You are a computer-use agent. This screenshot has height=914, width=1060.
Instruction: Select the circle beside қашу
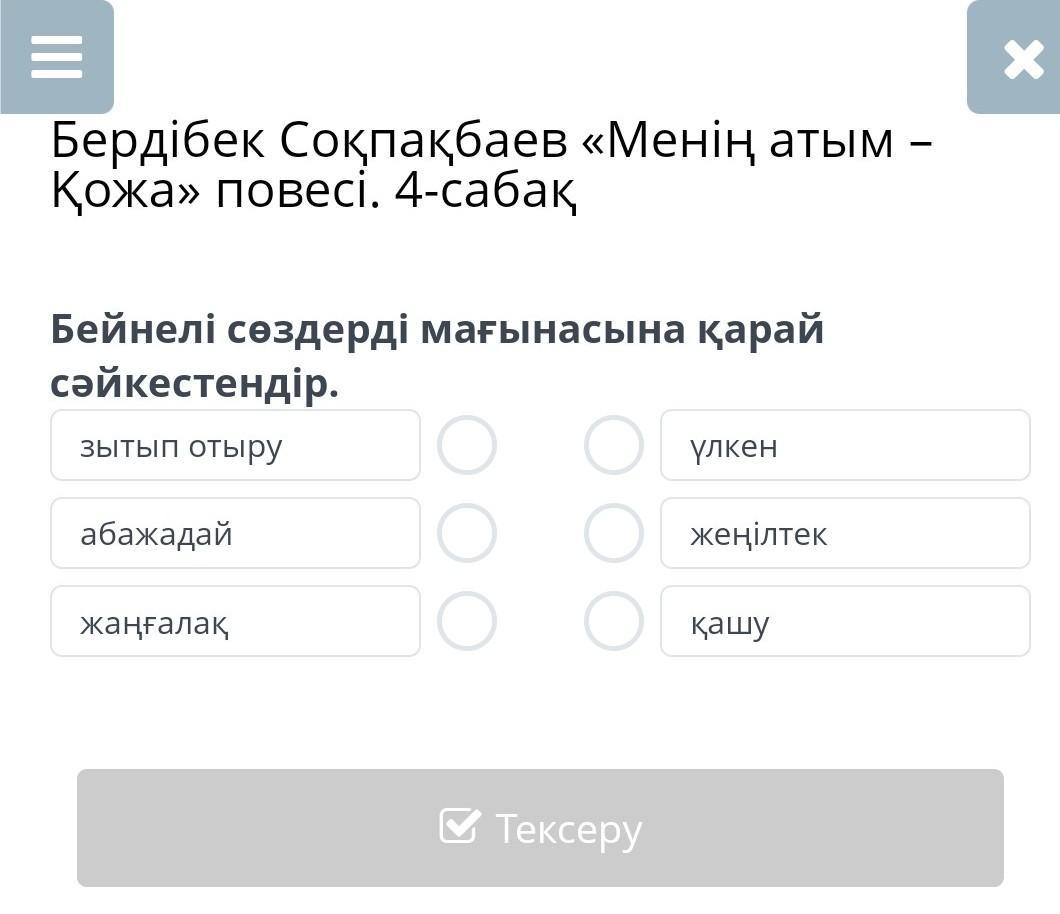(x=613, y=621)
